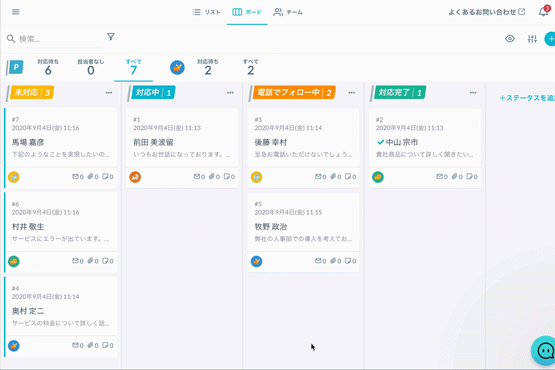555x370 pixels.
Task: Filter user's 対応待ち count 2
Action: tap(208, 67)
